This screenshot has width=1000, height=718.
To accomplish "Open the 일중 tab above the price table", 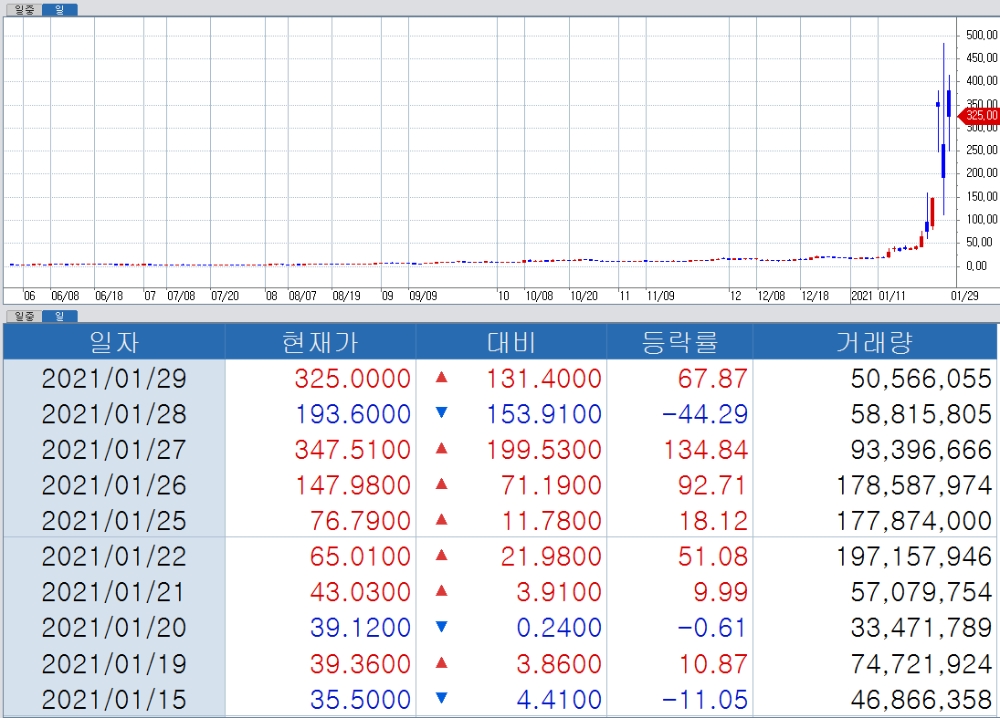I will 23,316.
